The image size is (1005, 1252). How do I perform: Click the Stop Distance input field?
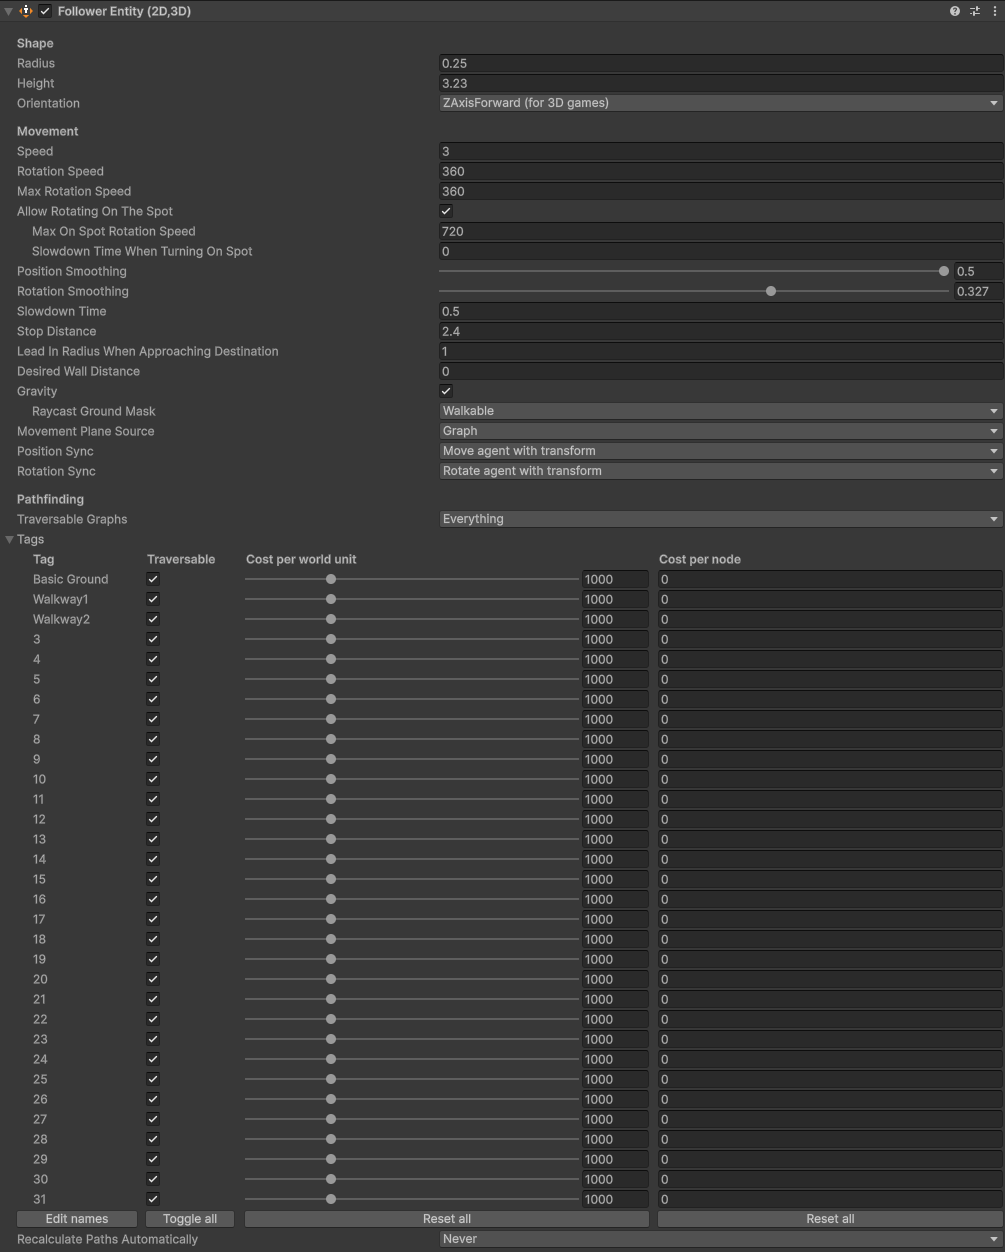coord(720,331)
